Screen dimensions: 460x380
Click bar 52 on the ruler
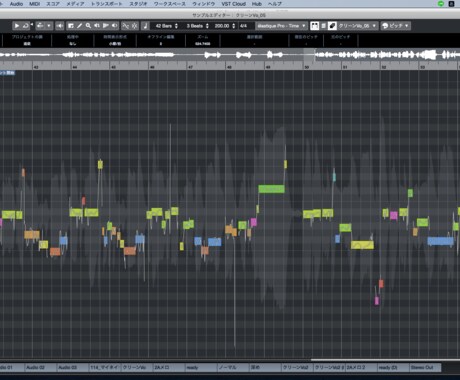tap(384, 67)
